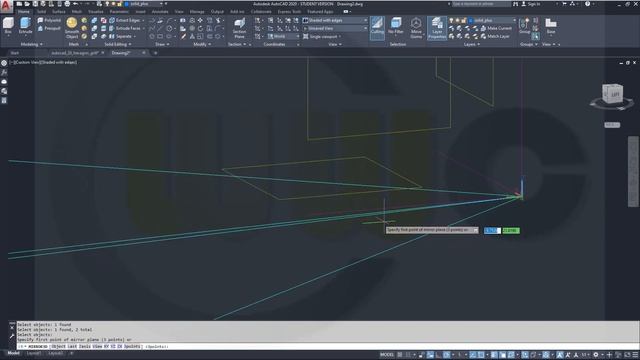Open the Help question mark icon
This screenshot has height=360, width=640.
[587, 4]
